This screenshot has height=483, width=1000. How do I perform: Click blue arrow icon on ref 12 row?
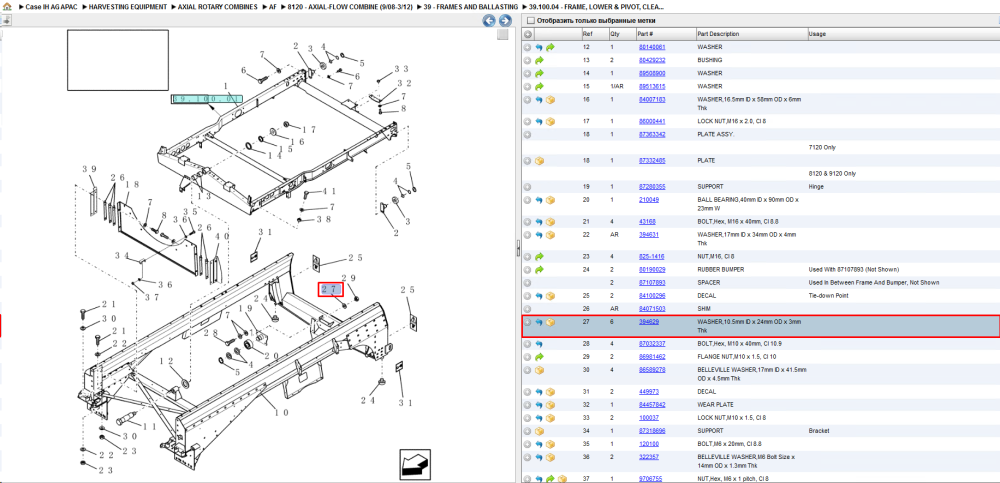(x=539, y=47)
